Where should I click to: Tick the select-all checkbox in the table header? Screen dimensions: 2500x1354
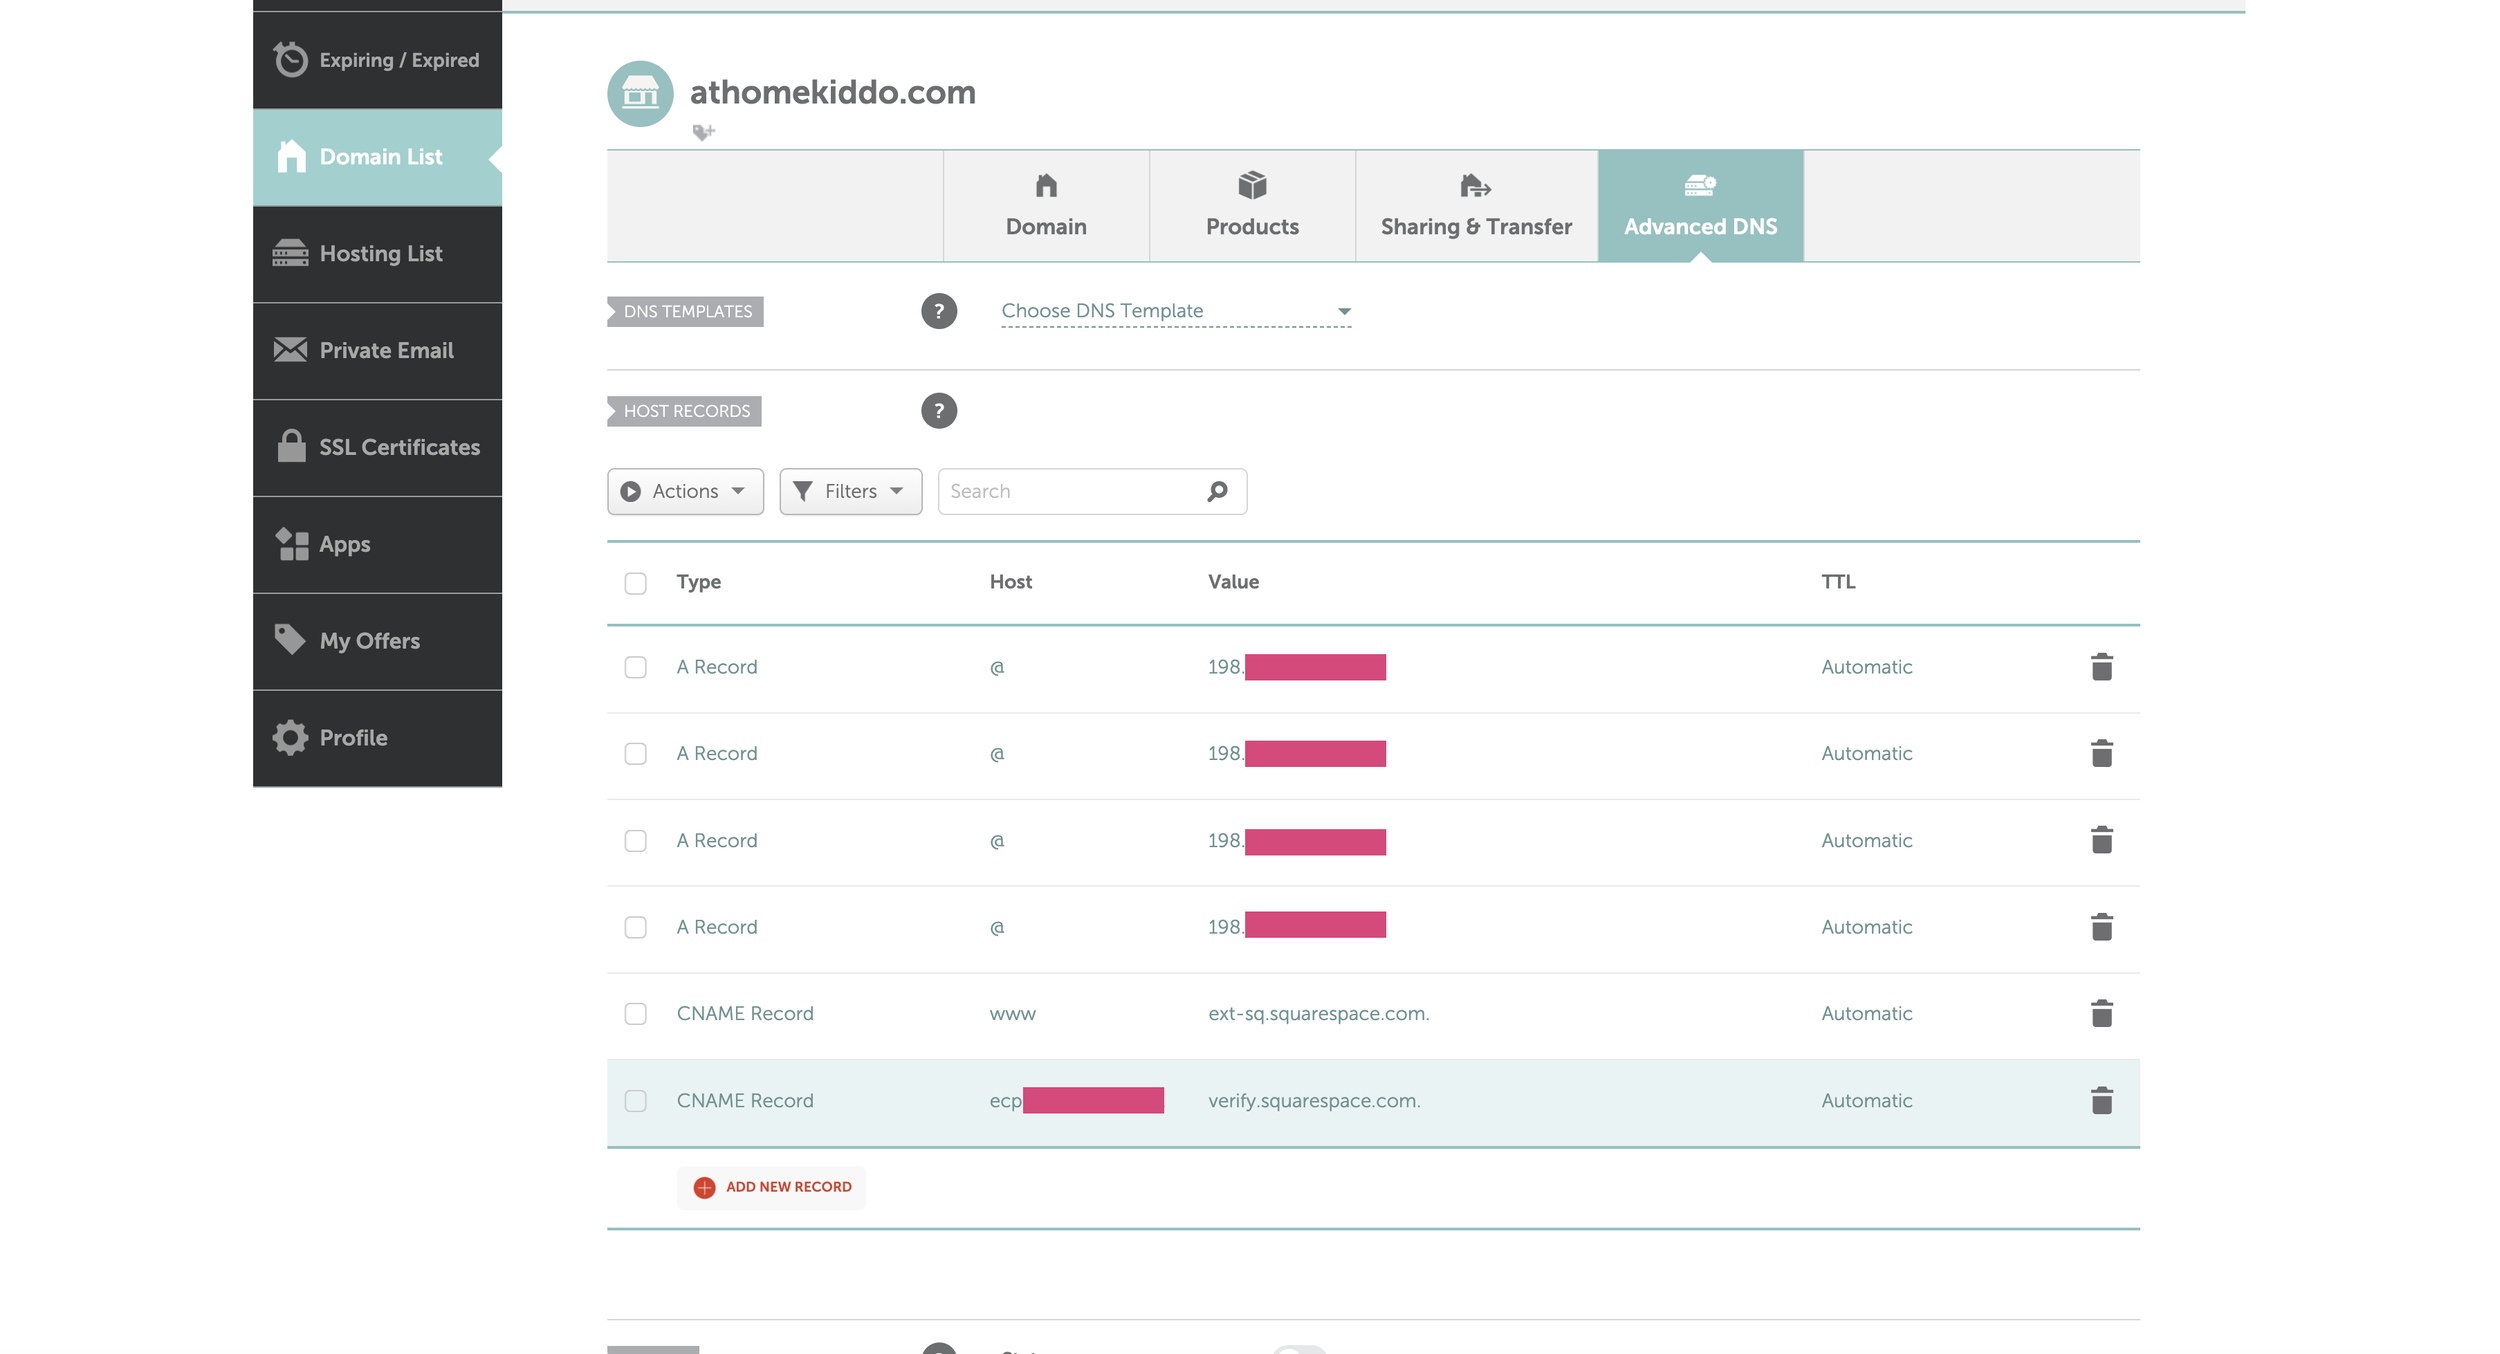pos(635,583)
